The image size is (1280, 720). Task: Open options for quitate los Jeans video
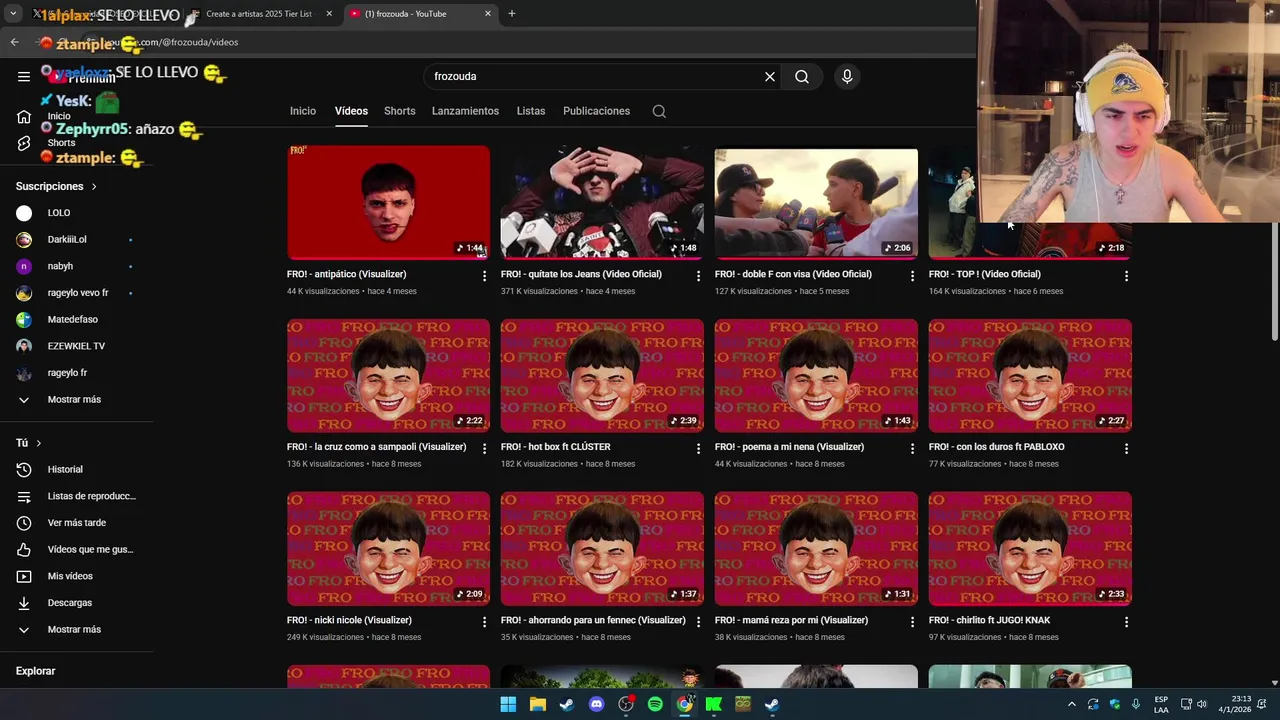click(x=698, y=276)
